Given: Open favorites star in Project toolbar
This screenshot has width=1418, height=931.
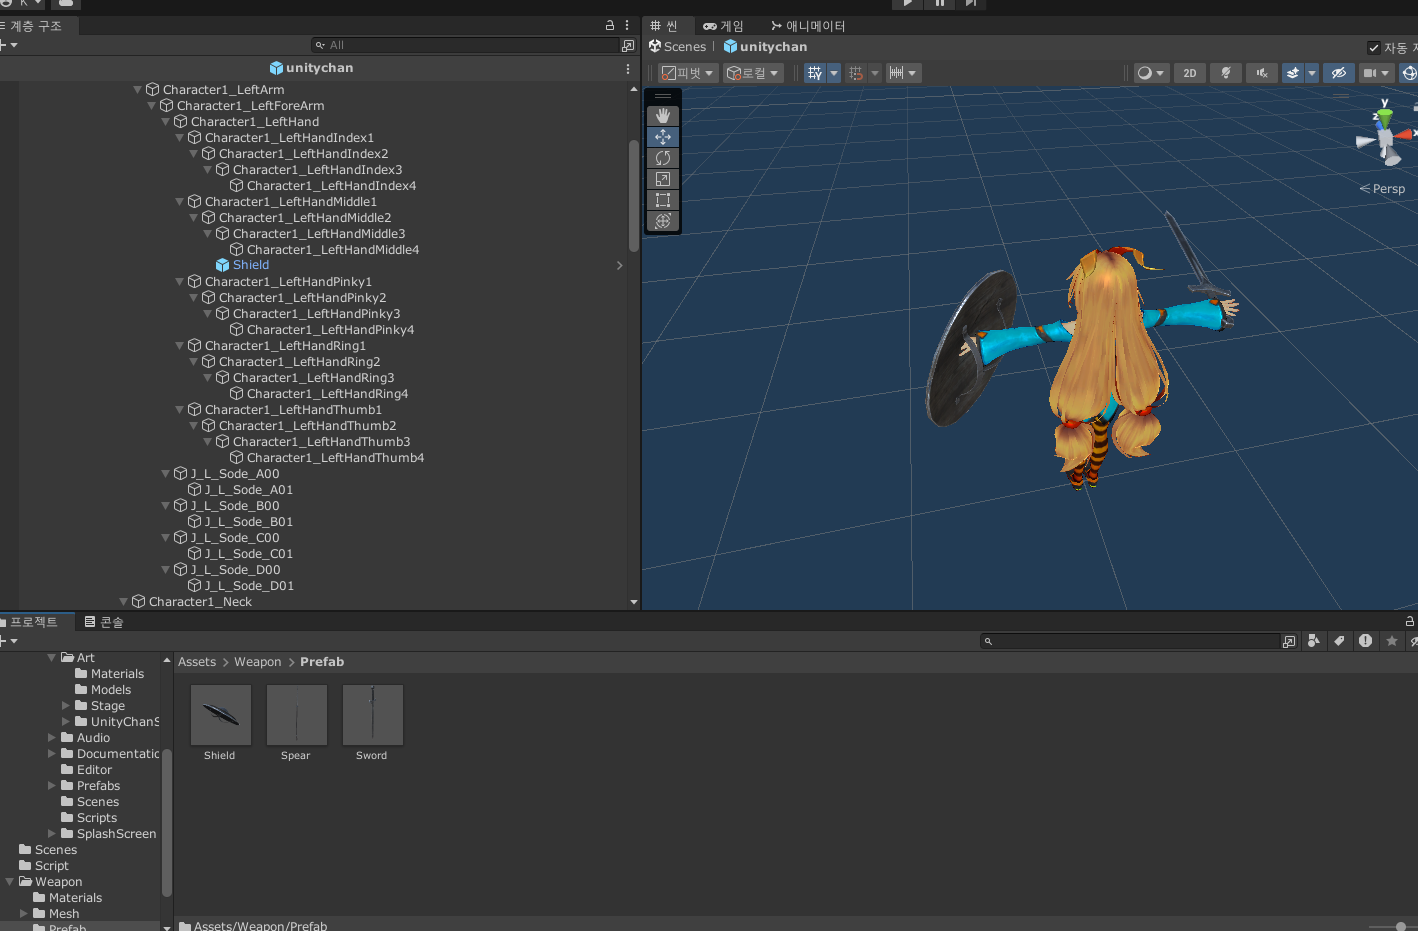Looking at the screenshot, I should (1392, 641).
